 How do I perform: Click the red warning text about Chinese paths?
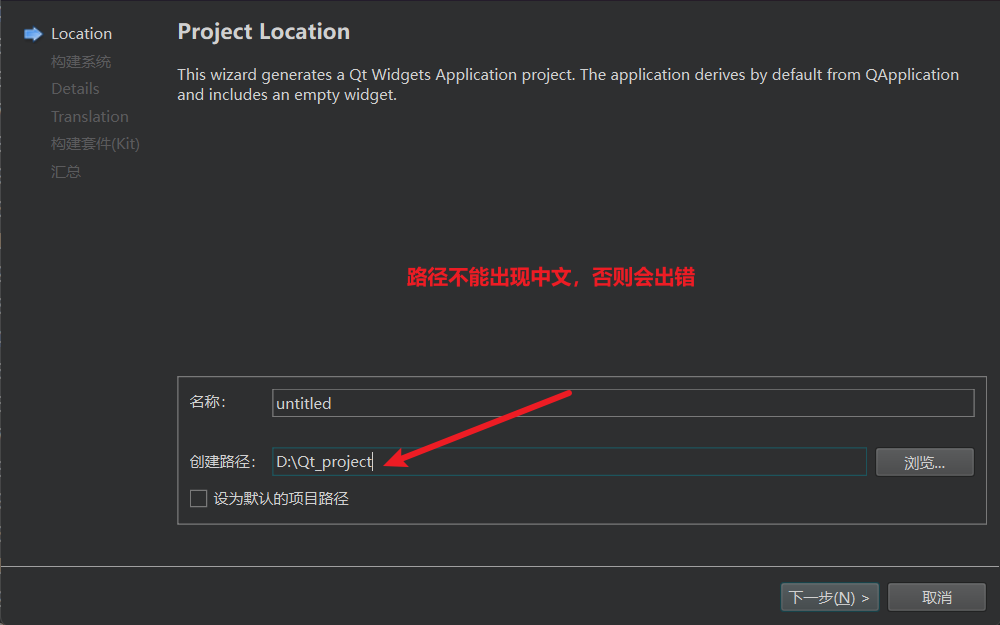tap(552, 277)
